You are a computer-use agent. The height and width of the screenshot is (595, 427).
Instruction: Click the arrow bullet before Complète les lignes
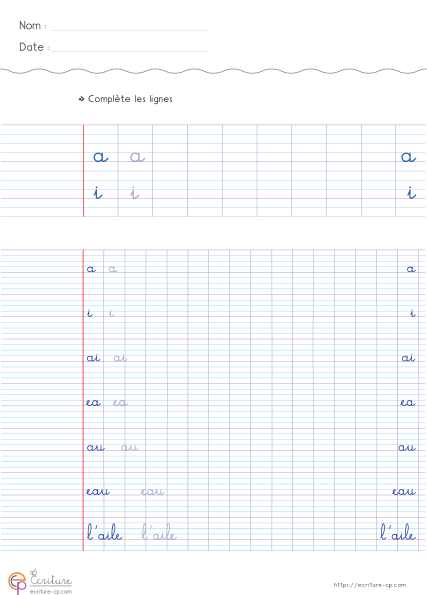(x=81, y=99)
